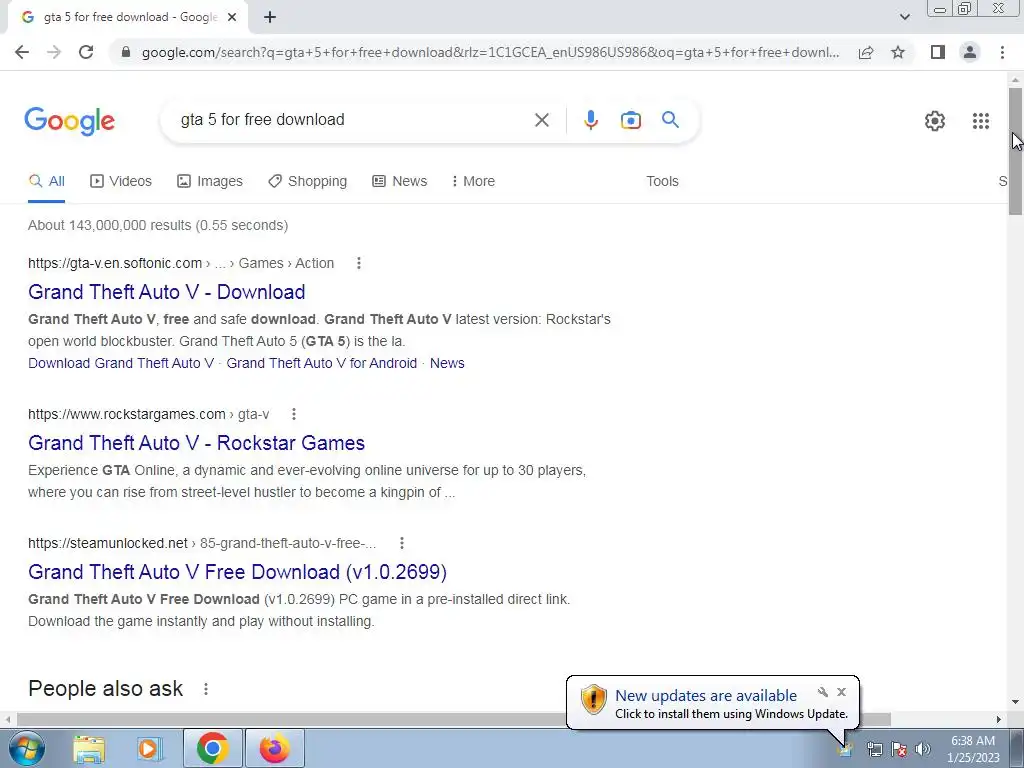Open Grand Theft Auto V Free Download result
Screen dimensions: 1024x768
point(238,572)
